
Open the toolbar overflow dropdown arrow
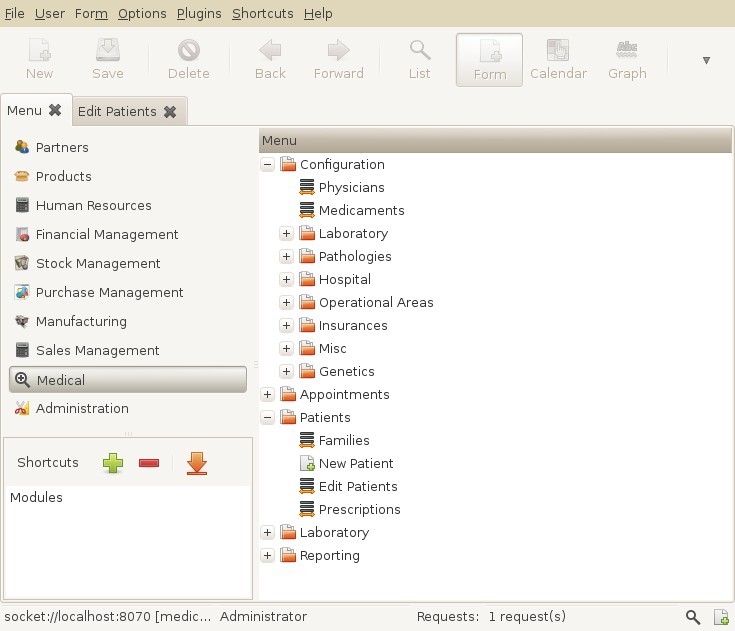[706, 61]
